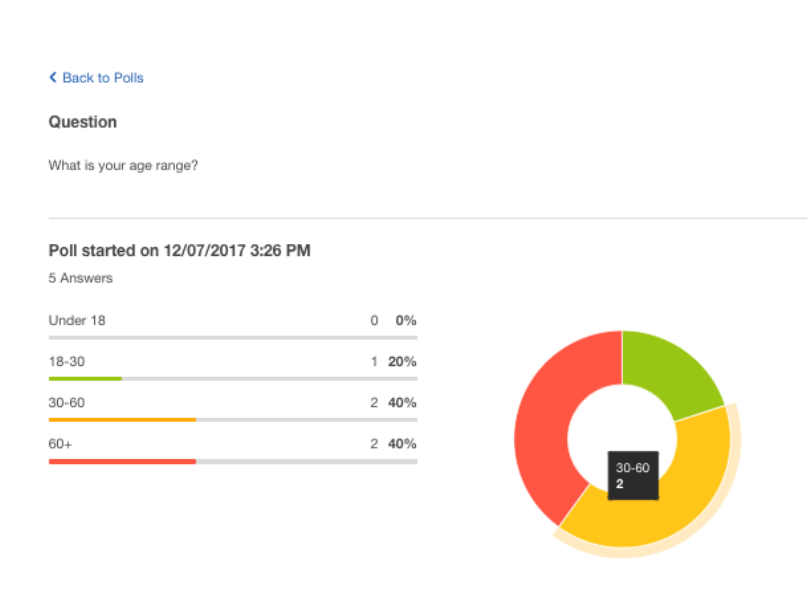This screenshot has height=608, width=811.
Task: Click the Question heading
Action: pos(83,122)
